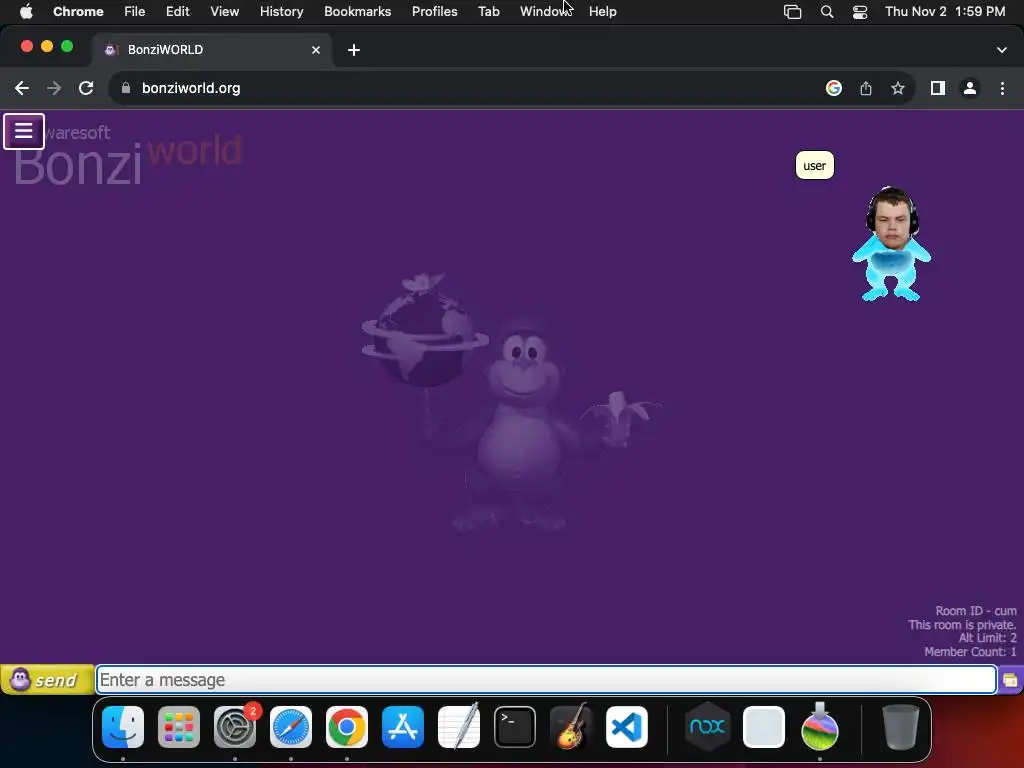Open System Settings from the Dock
Image resolution: width=1024 pixels, height=768 pixels.
point(235,727)
